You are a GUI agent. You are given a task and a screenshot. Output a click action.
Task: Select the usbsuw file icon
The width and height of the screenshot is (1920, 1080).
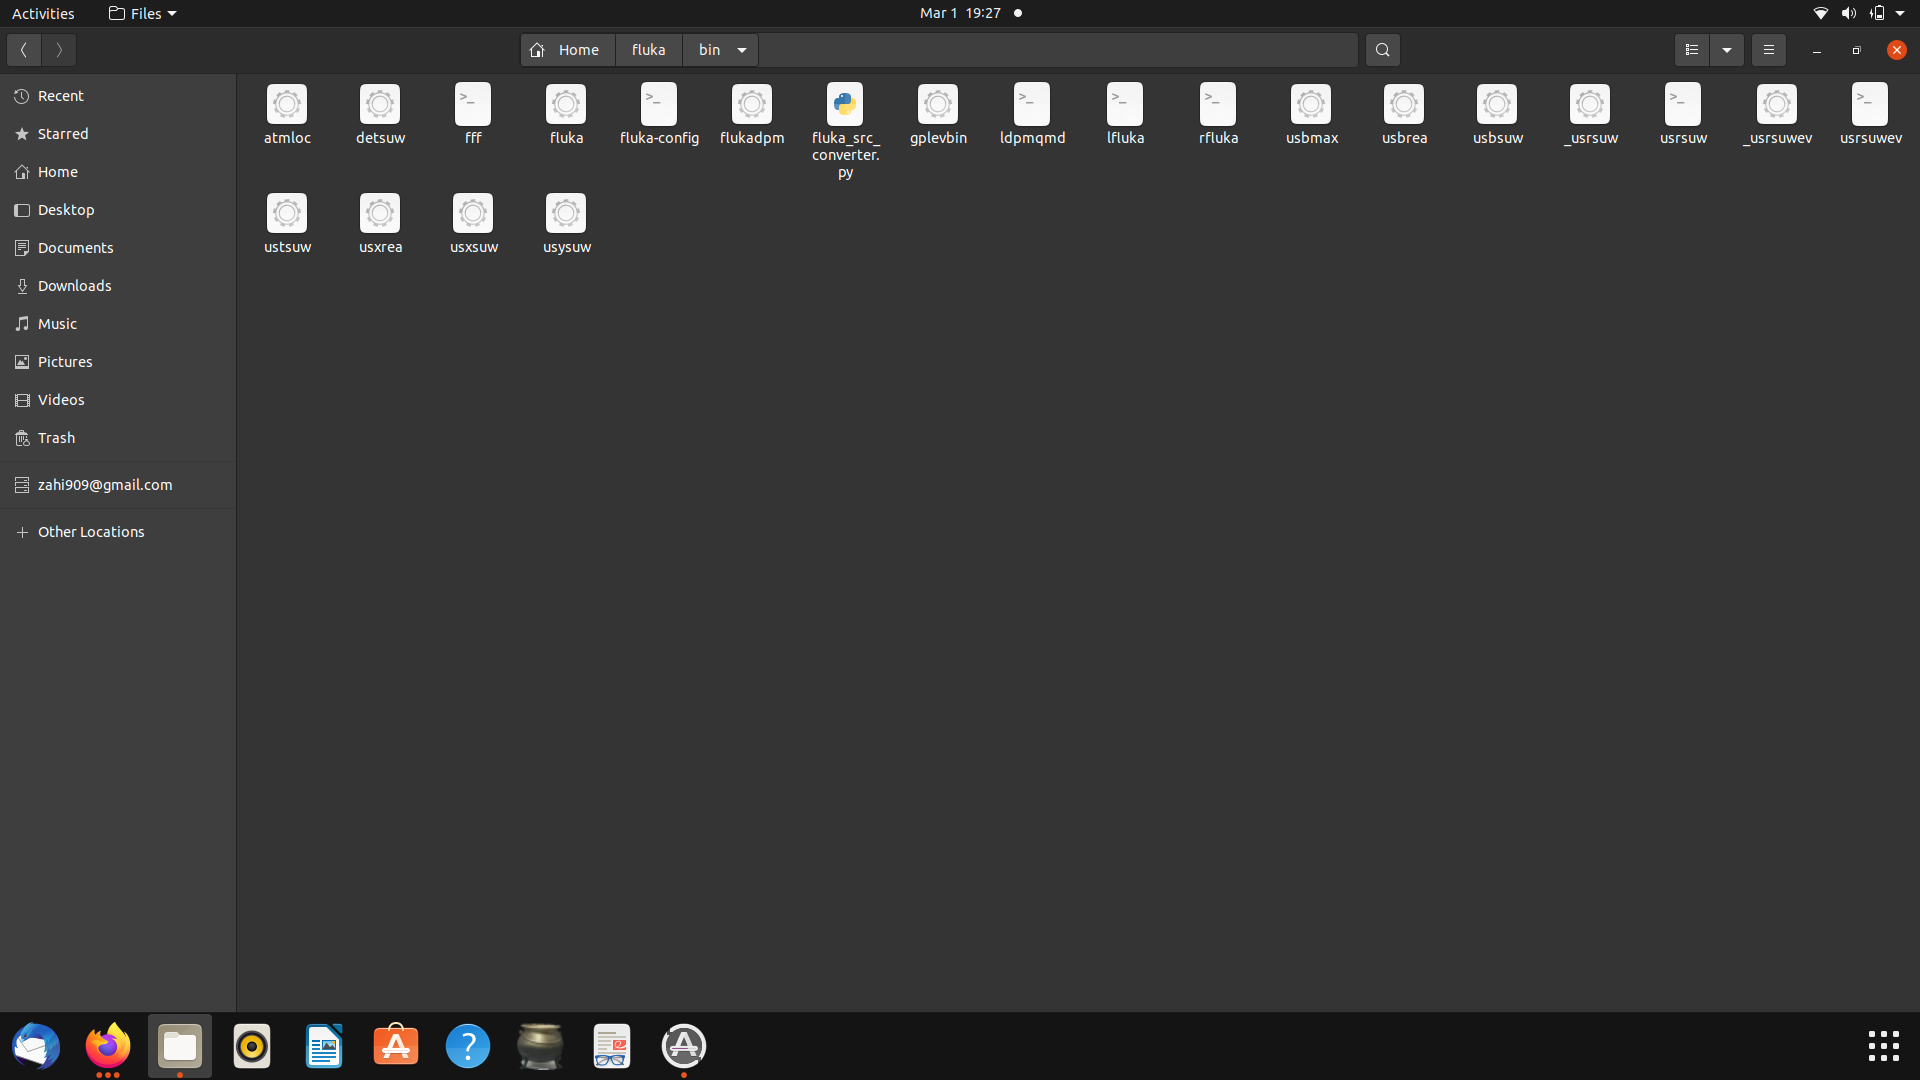(x=1497, y=104)
